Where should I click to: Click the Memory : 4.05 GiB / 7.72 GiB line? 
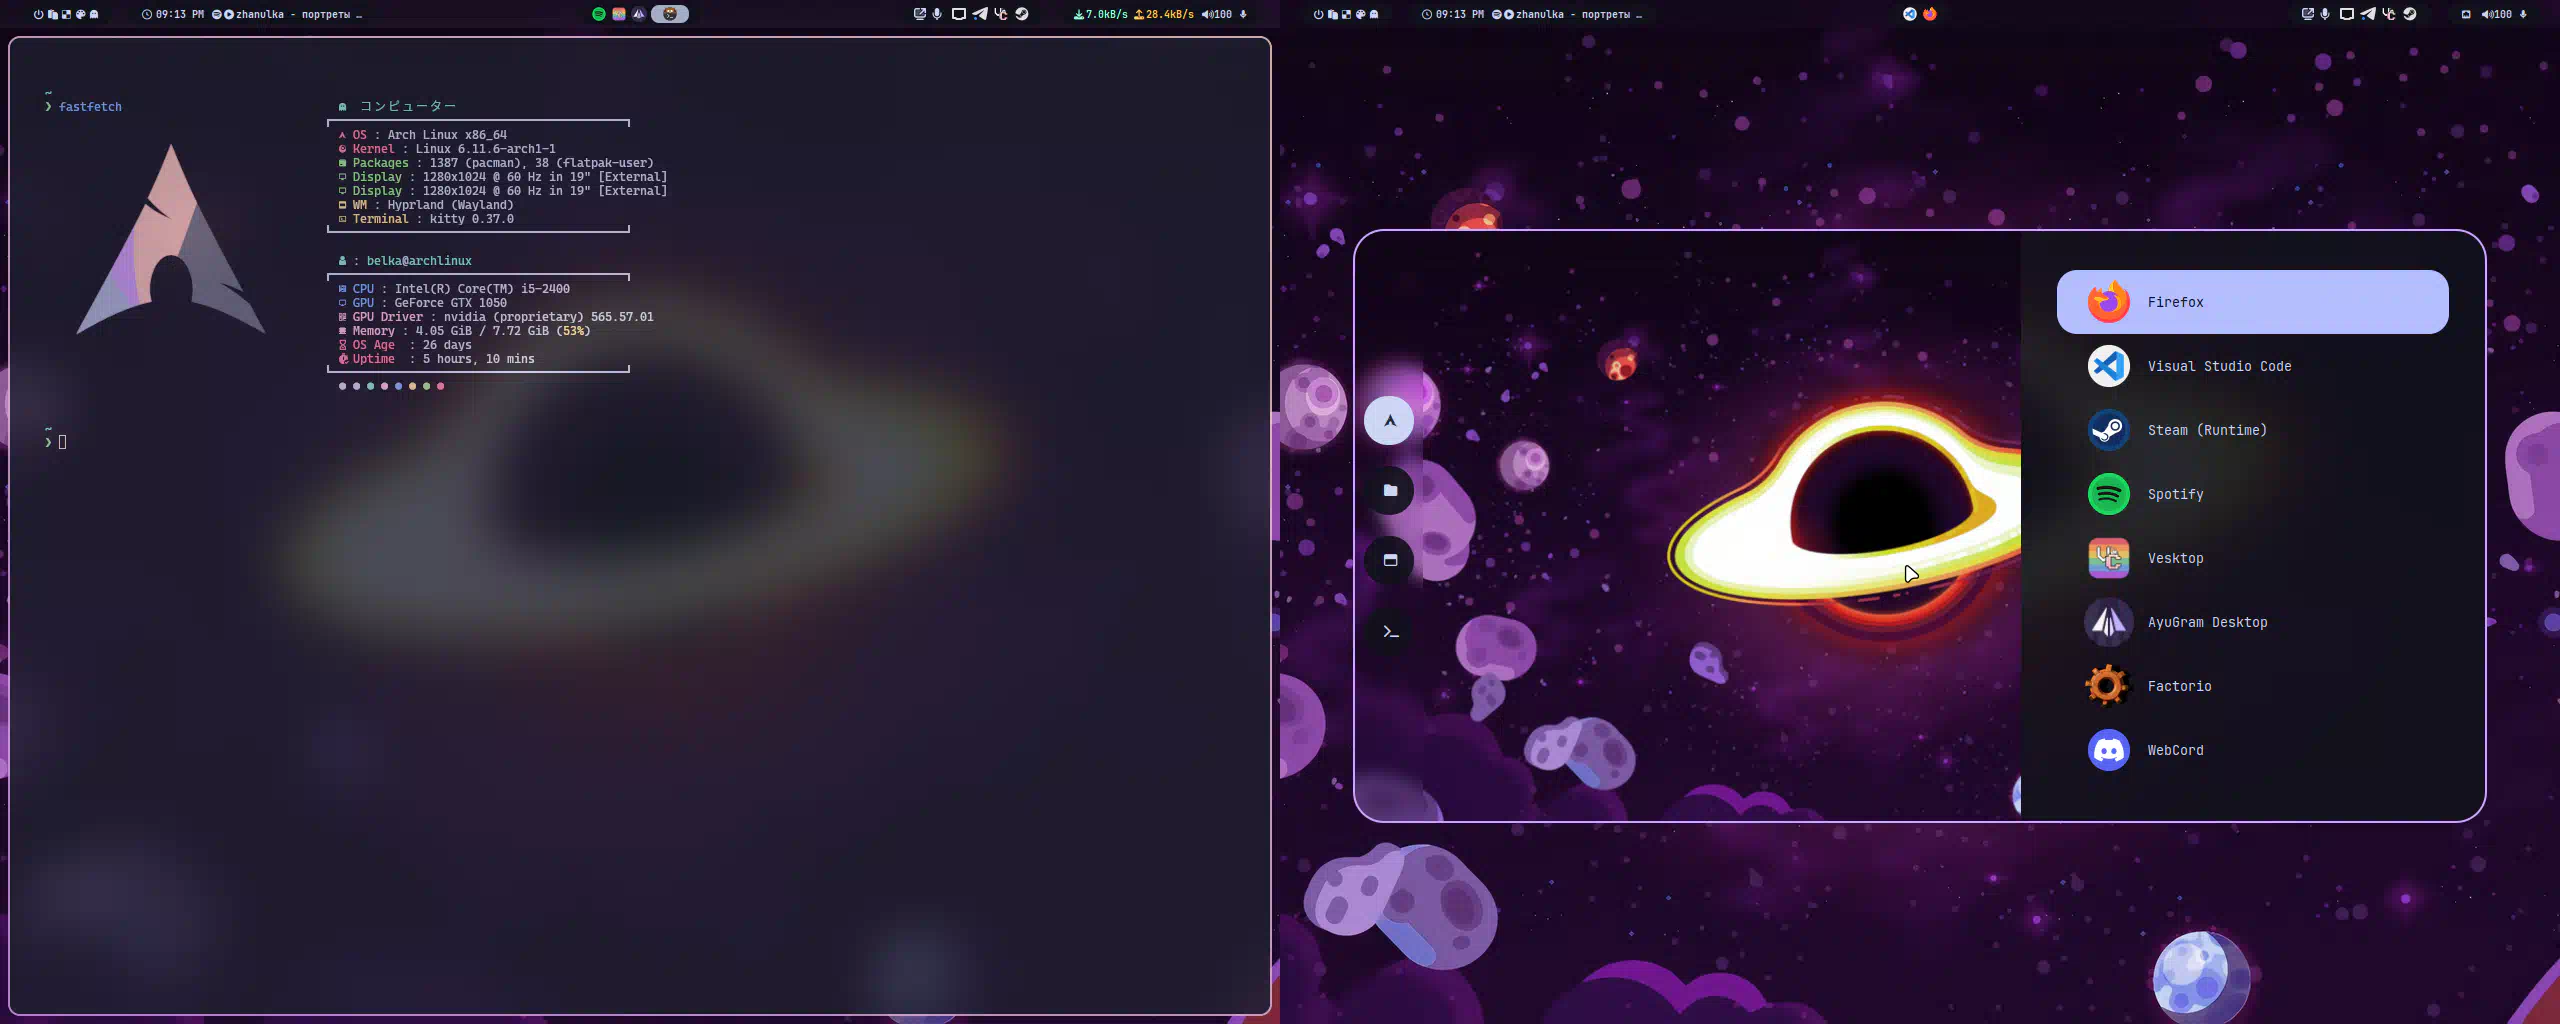coord(465,331)
